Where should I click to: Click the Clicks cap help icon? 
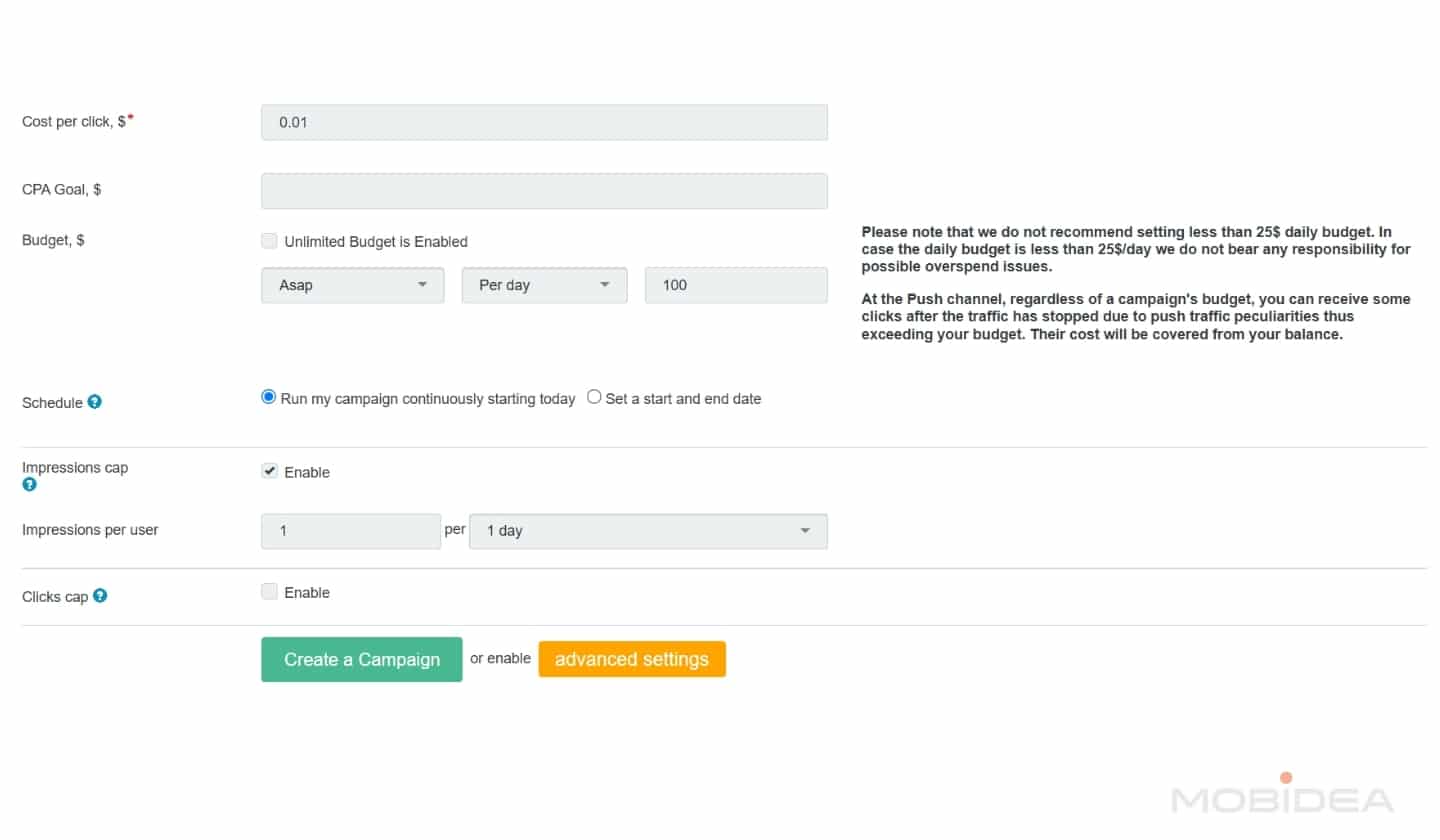(x=100, y=596)
